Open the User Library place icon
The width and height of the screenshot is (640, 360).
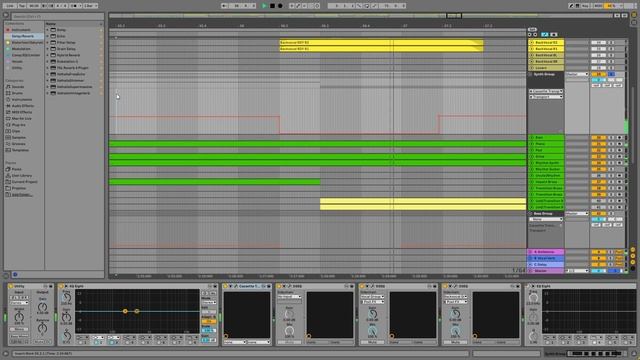click(x=8, y=176)
